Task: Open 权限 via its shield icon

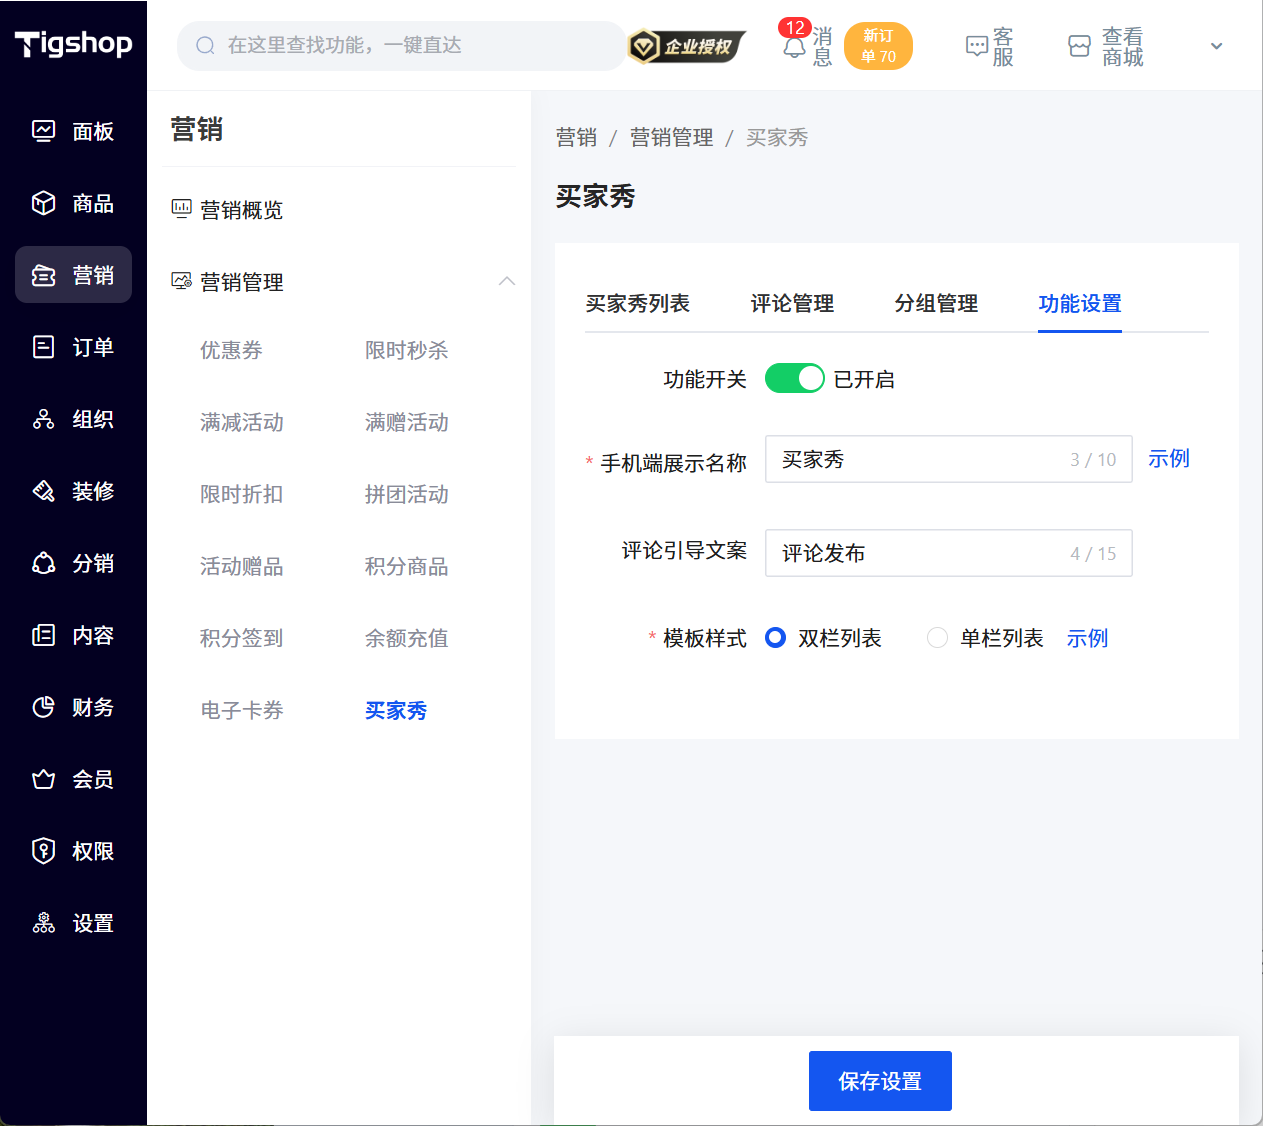Action: 43,851
